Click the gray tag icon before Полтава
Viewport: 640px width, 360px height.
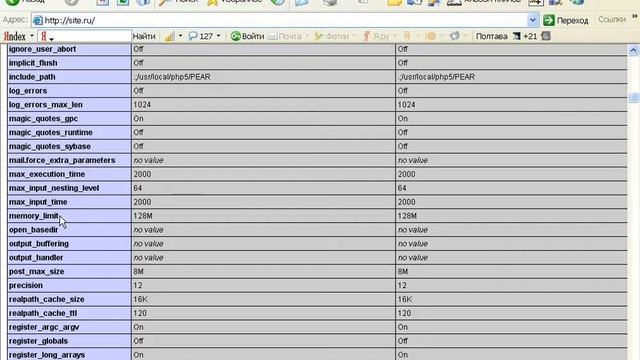(454, 36)
